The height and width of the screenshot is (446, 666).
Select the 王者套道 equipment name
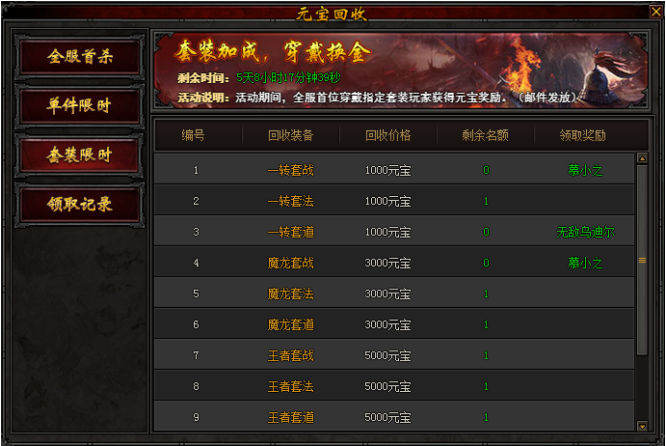291,418
